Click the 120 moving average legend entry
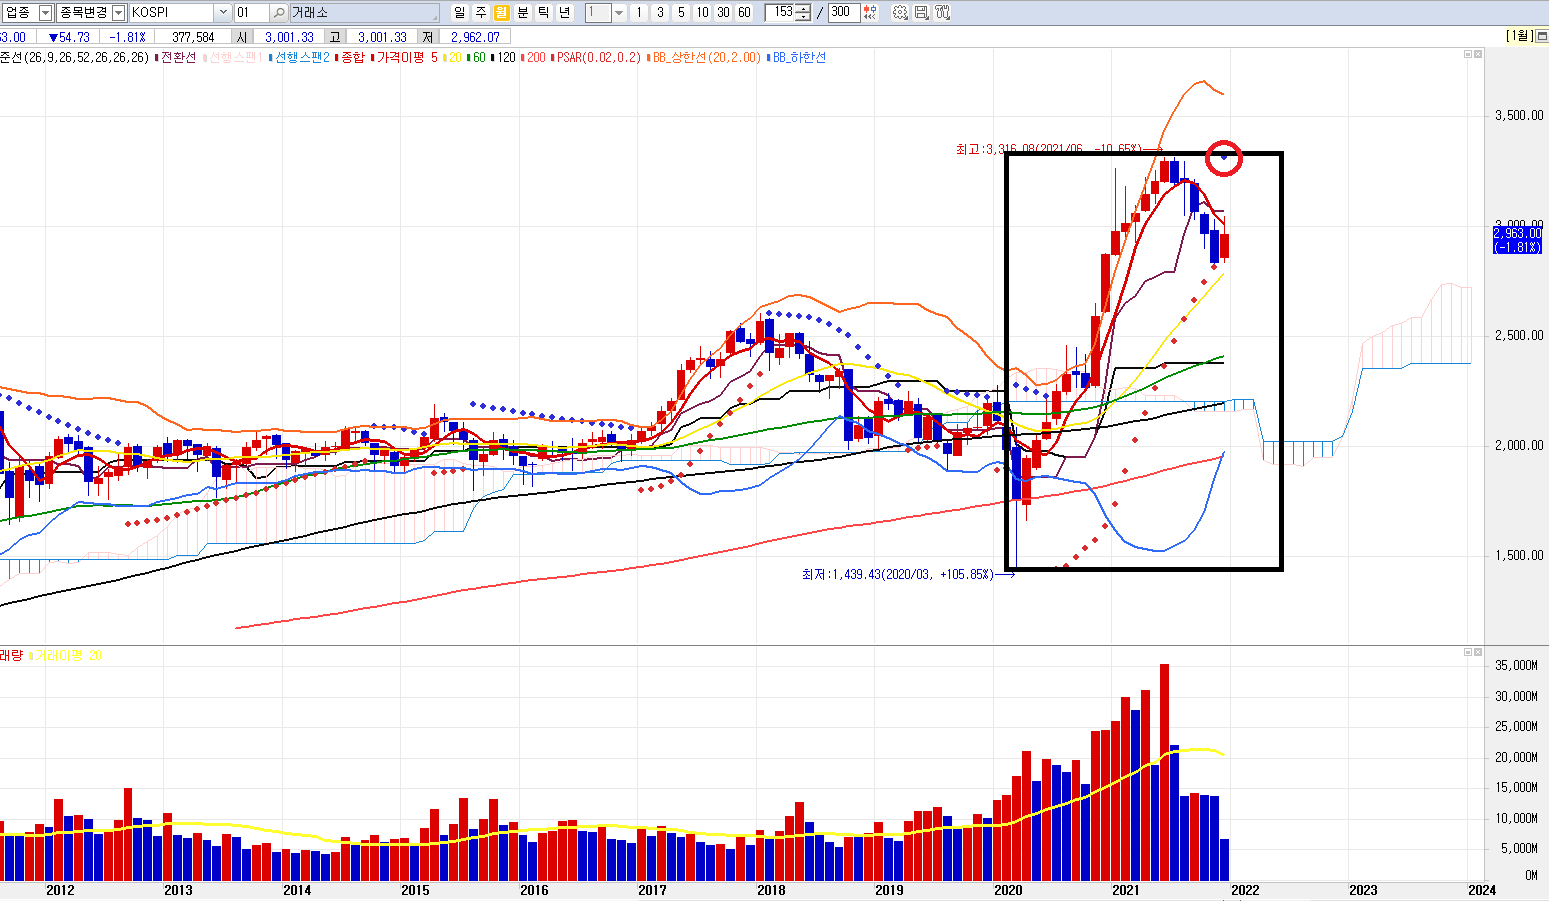 point(505,58)
